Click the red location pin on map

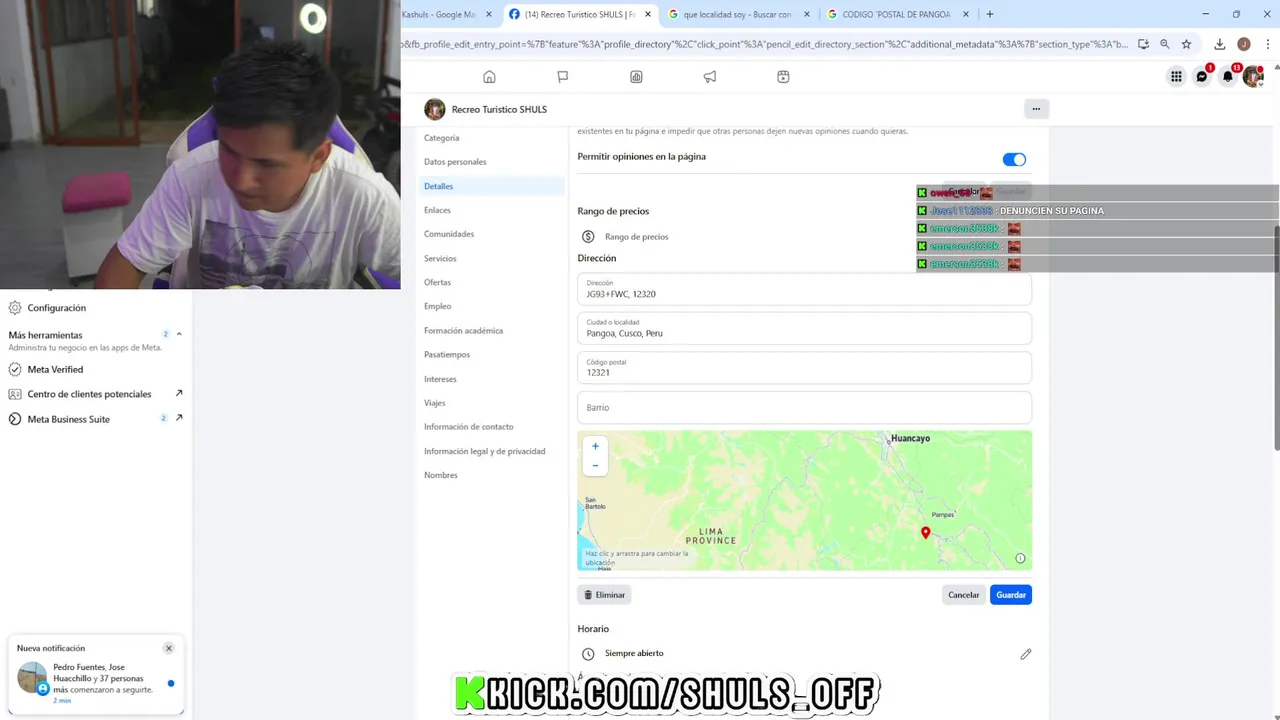[x=925, y=533]
